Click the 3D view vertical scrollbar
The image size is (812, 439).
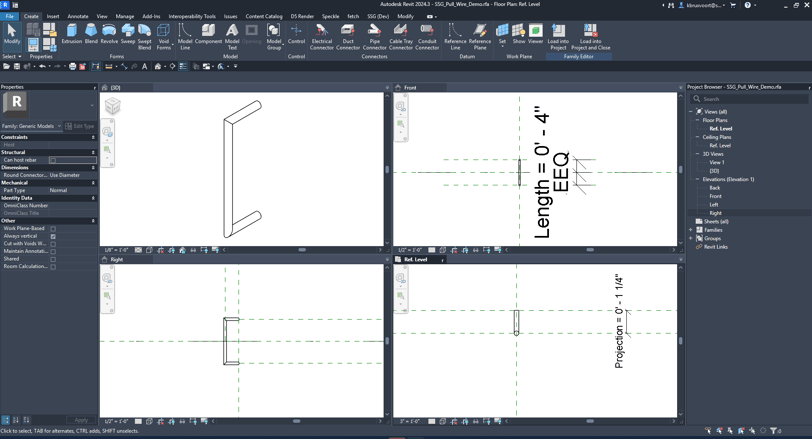coord(387,170)
